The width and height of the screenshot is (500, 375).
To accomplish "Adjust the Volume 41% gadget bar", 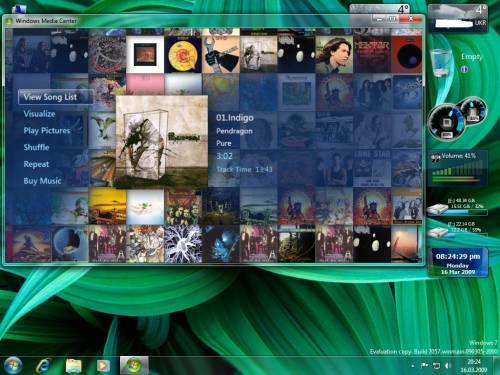I will pos(458,168).
